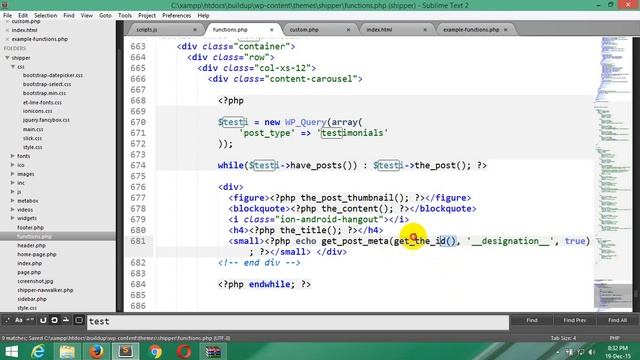Close custom.php tab with its x

point(348,30)
